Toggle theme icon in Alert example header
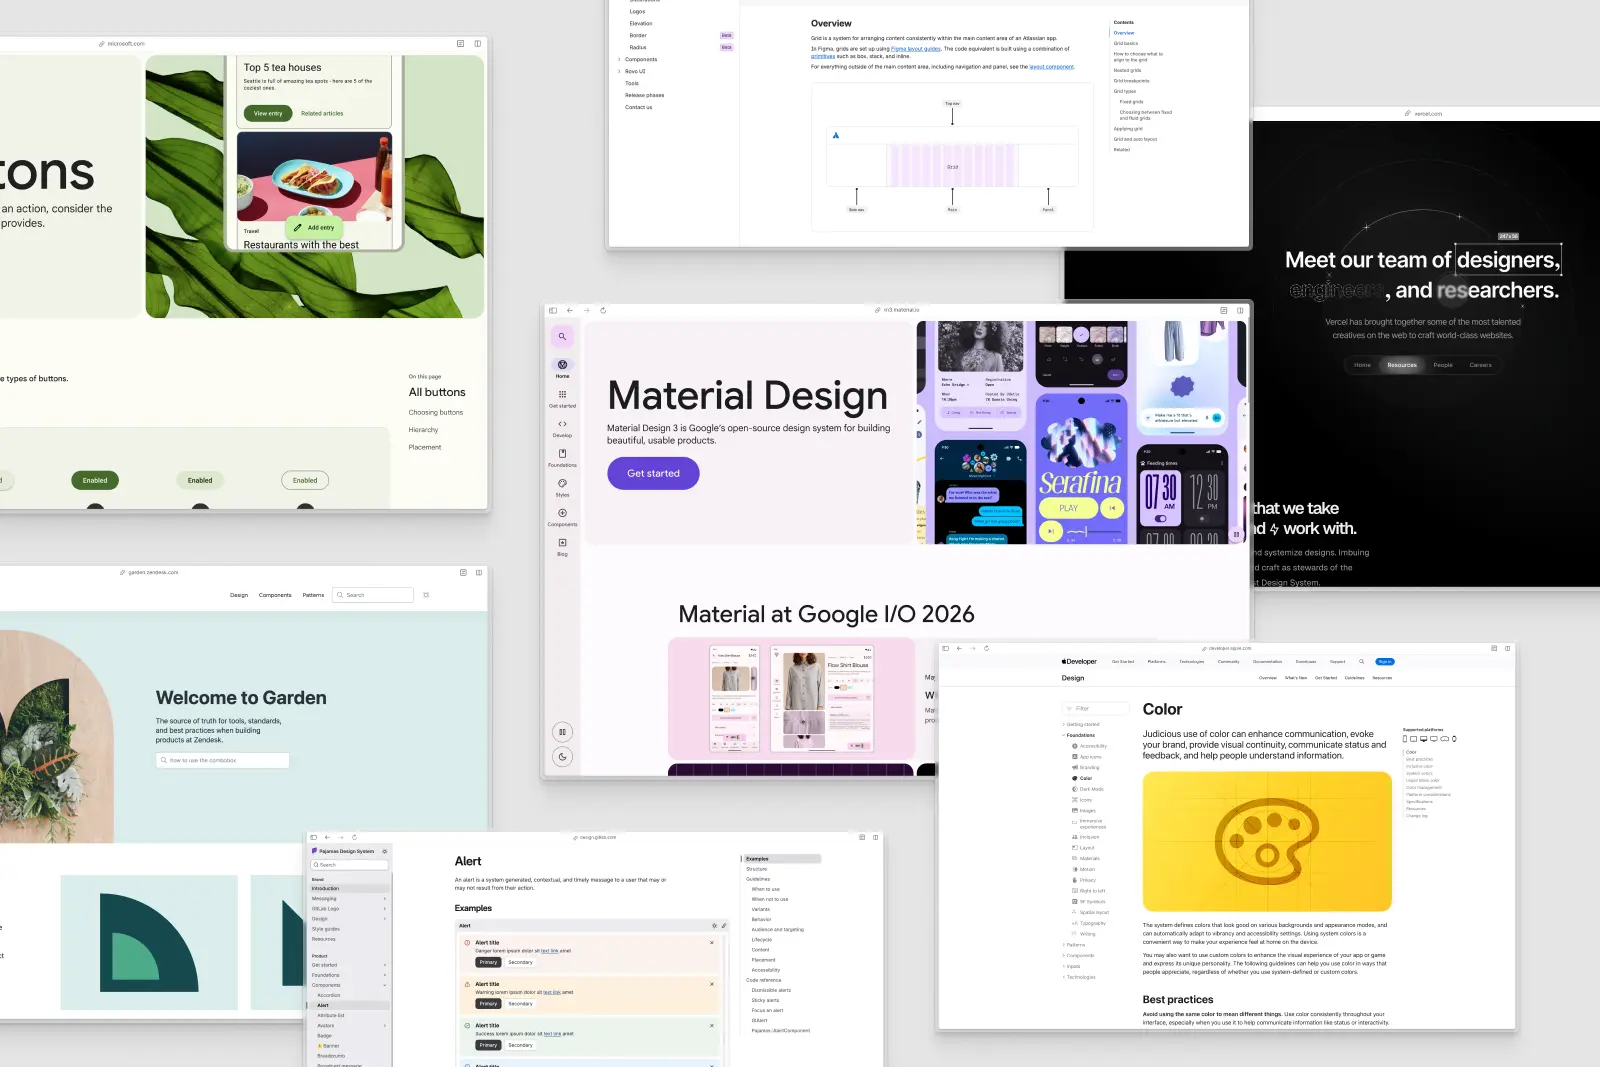Image resolution: width=1600 pixels, height=1067 pixels. 714,925
